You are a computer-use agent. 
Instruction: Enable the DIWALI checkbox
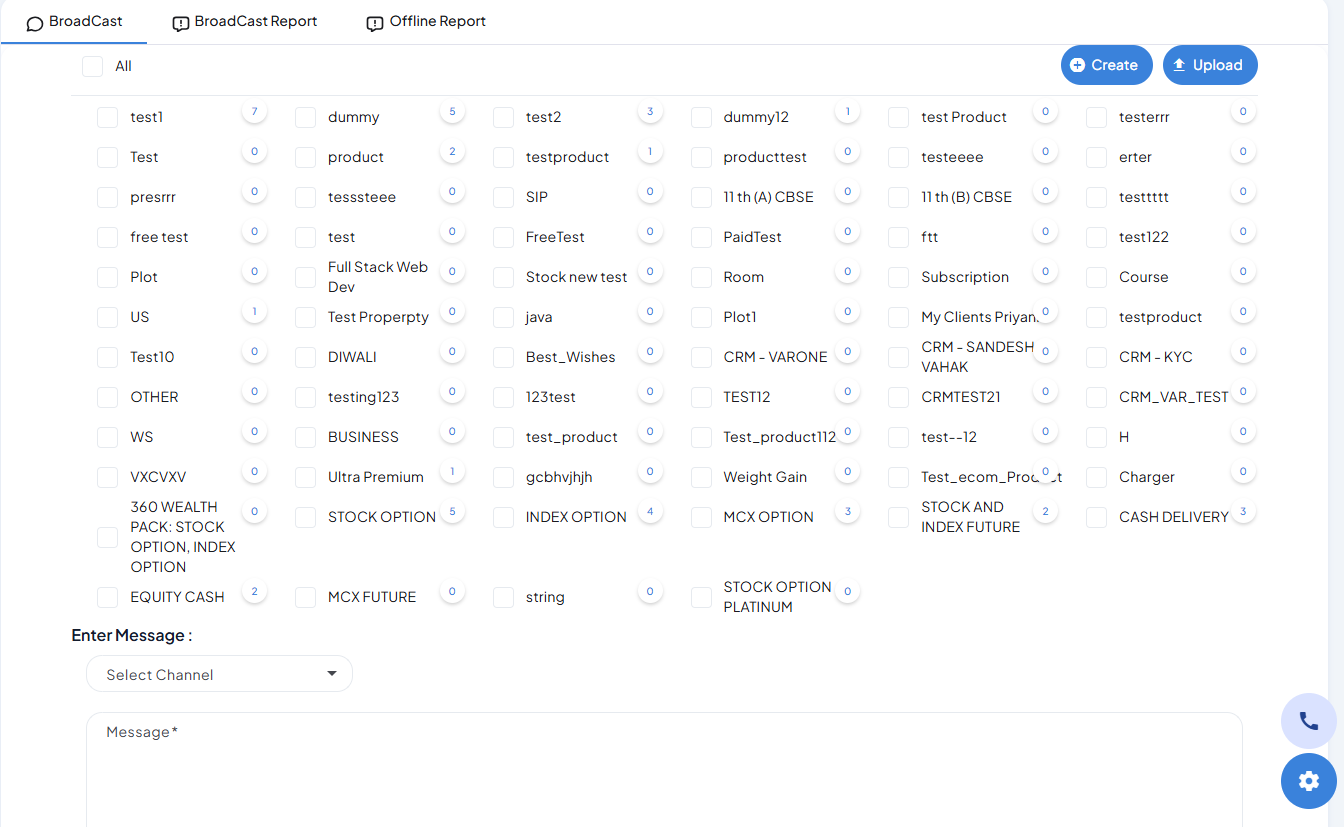point(306,357)
